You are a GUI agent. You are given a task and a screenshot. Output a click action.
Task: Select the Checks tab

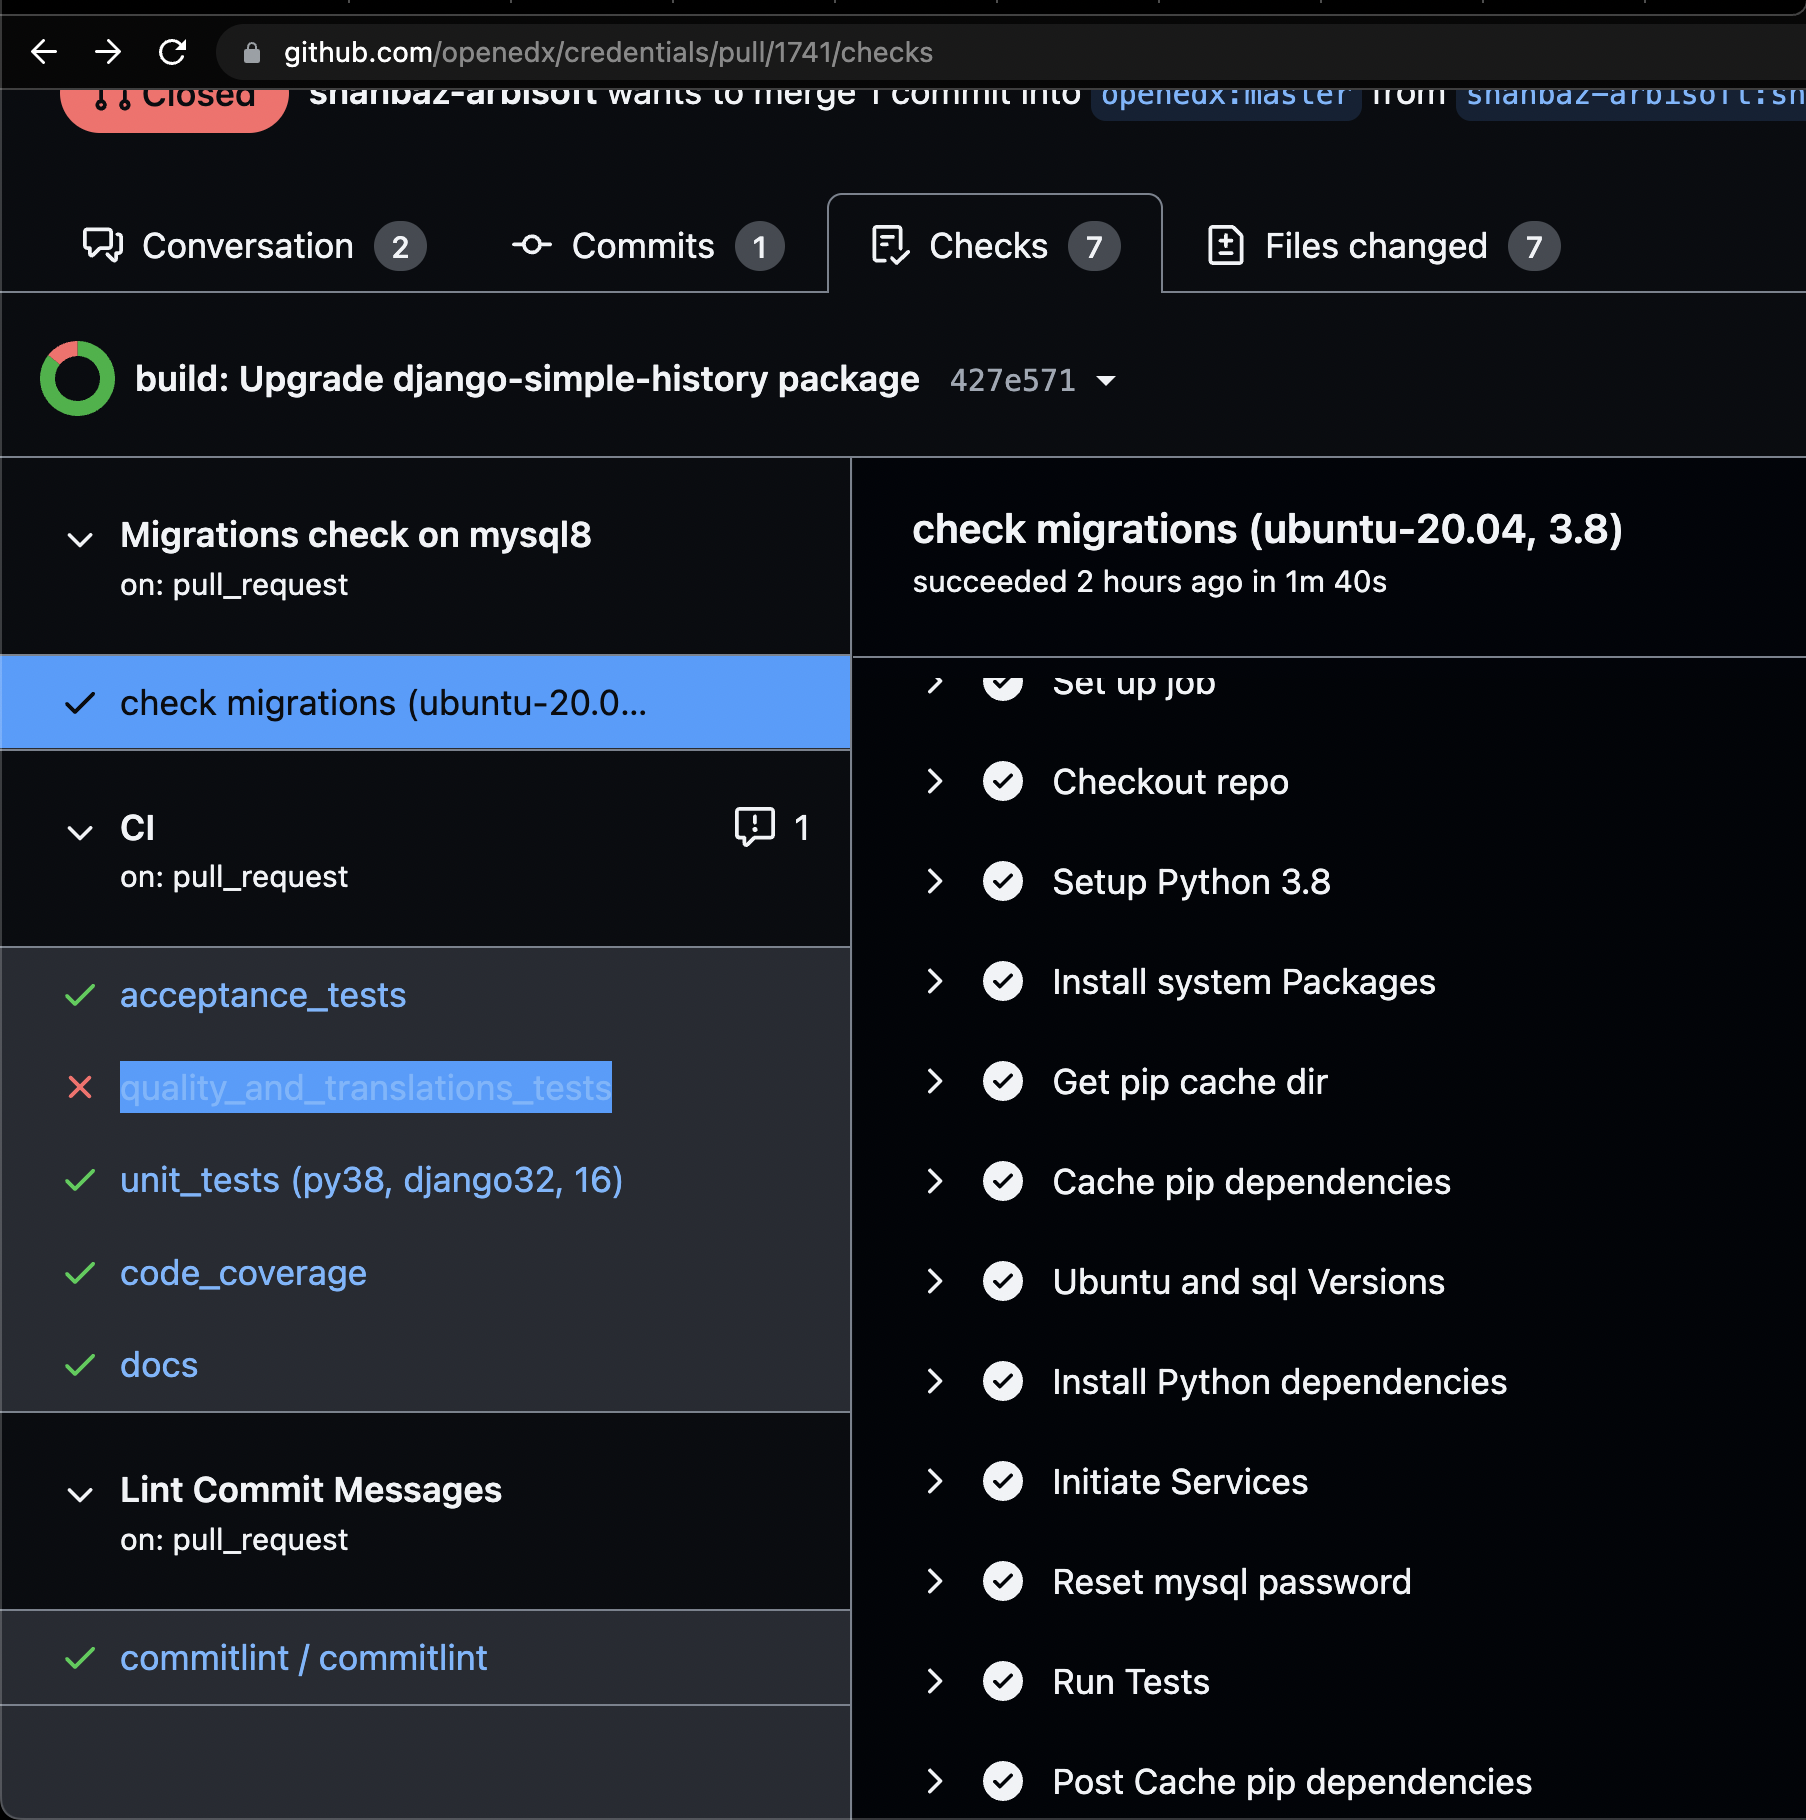(x=995, y=246)
